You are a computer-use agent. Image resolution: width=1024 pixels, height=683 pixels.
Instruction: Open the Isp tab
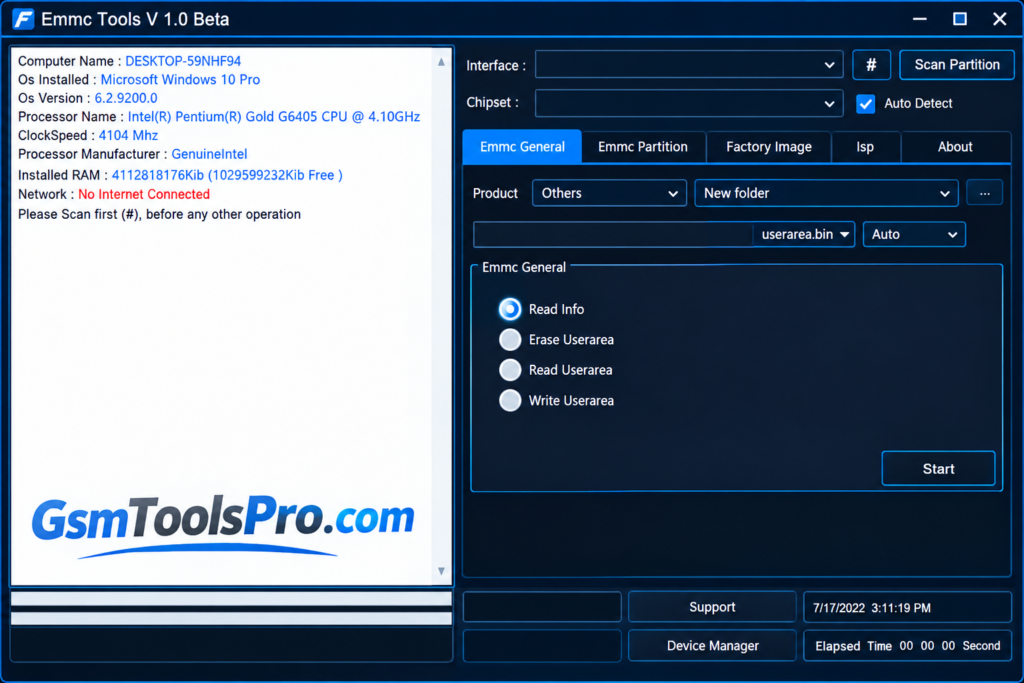point(865,147)
